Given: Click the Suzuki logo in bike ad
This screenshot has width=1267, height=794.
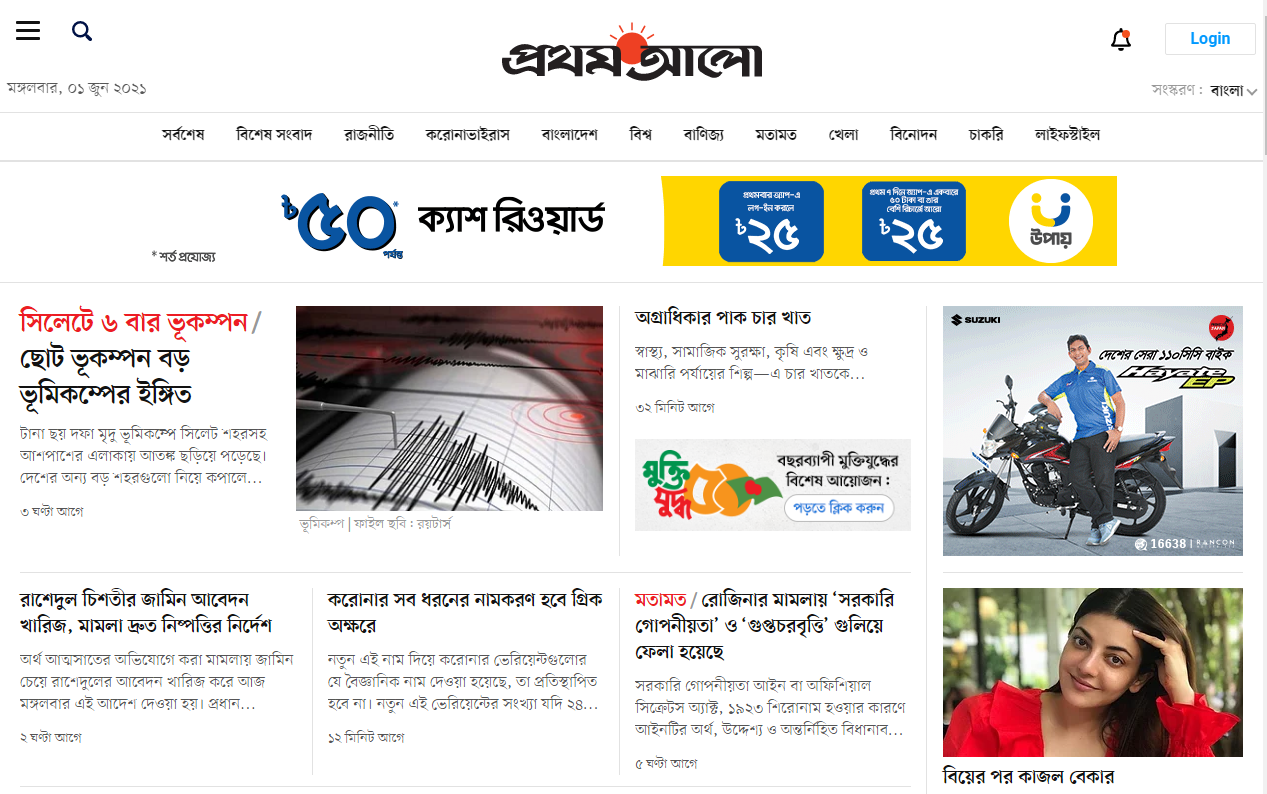Looking at the screenshot, I should 975,319.
